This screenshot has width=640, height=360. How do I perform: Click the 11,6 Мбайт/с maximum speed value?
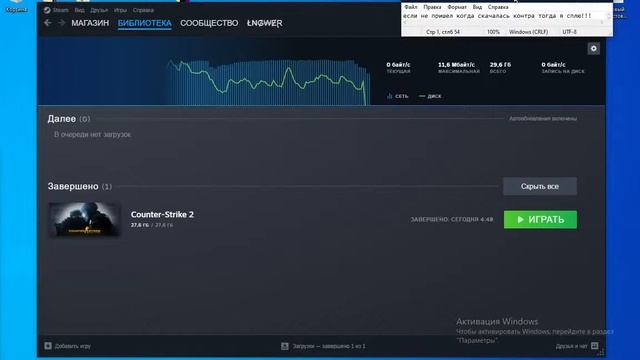[456, 64]
